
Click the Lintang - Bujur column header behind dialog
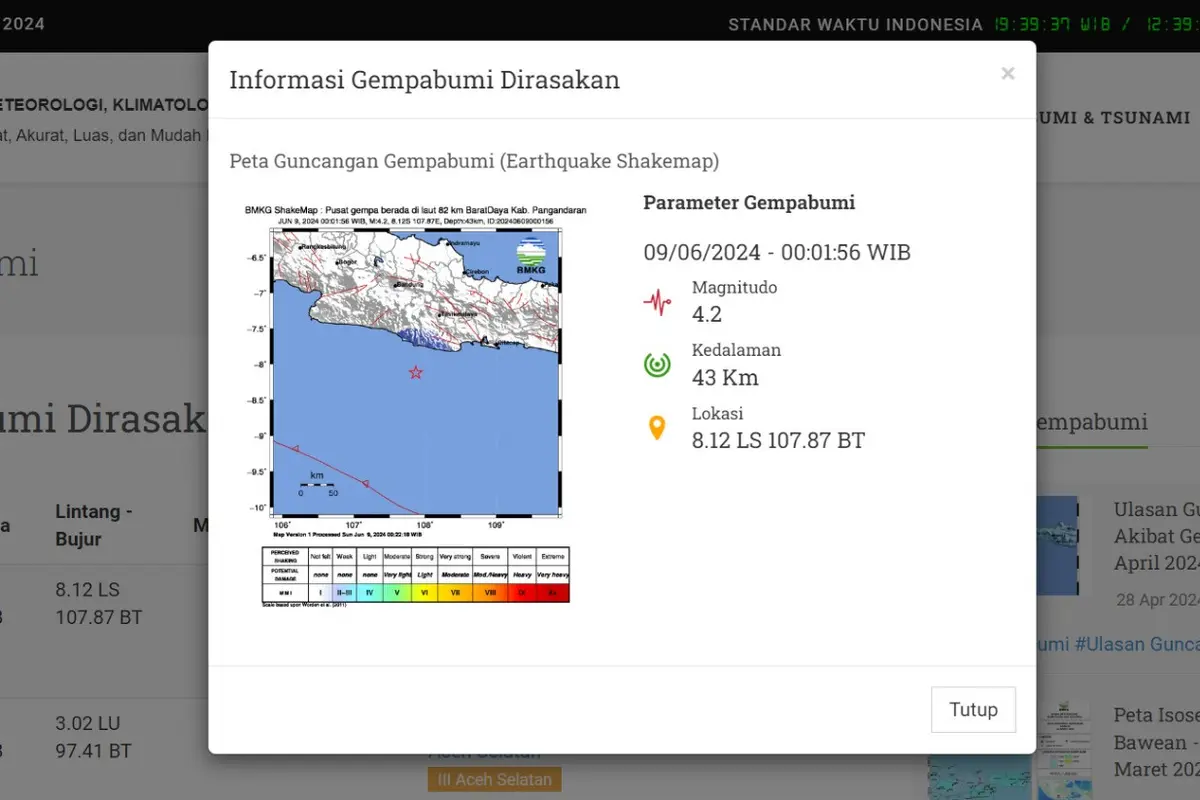94,525
